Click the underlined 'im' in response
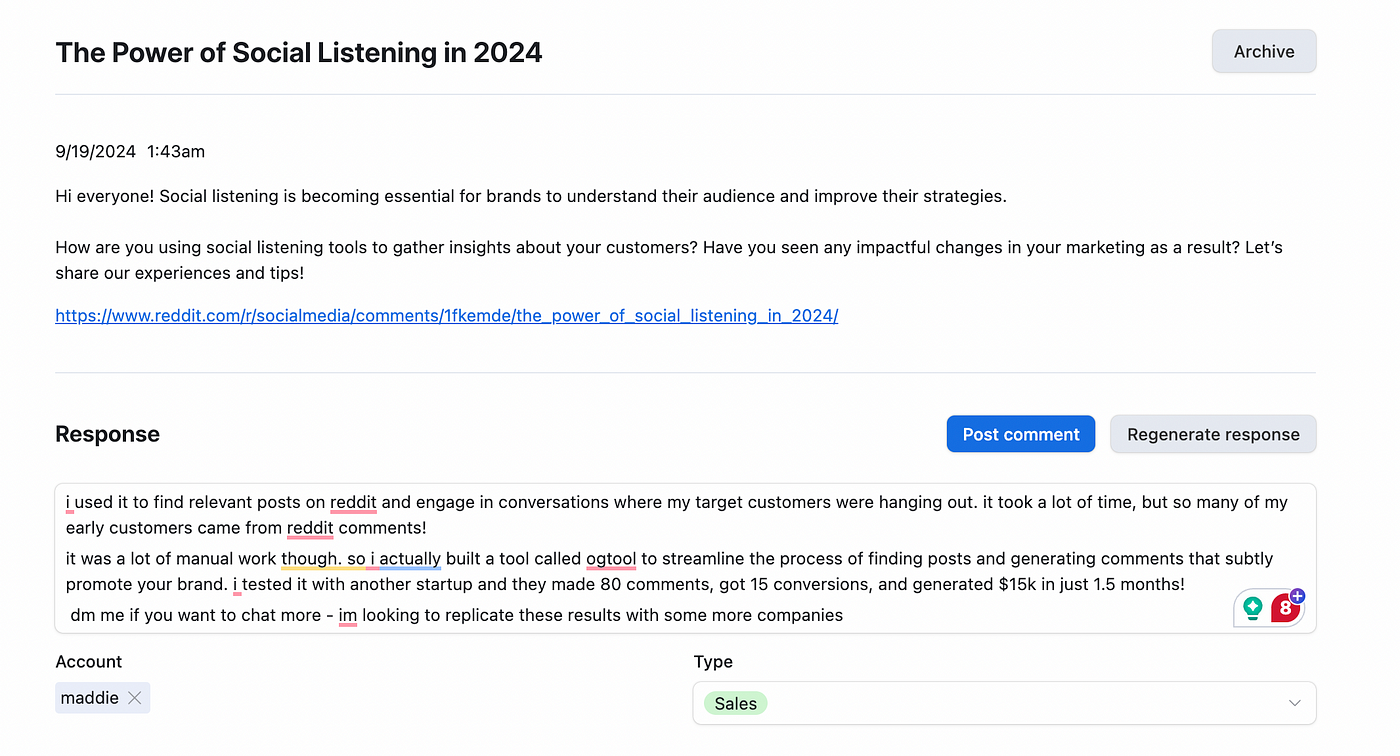This screenshot has width=1400, height=756. click(348, 615)
